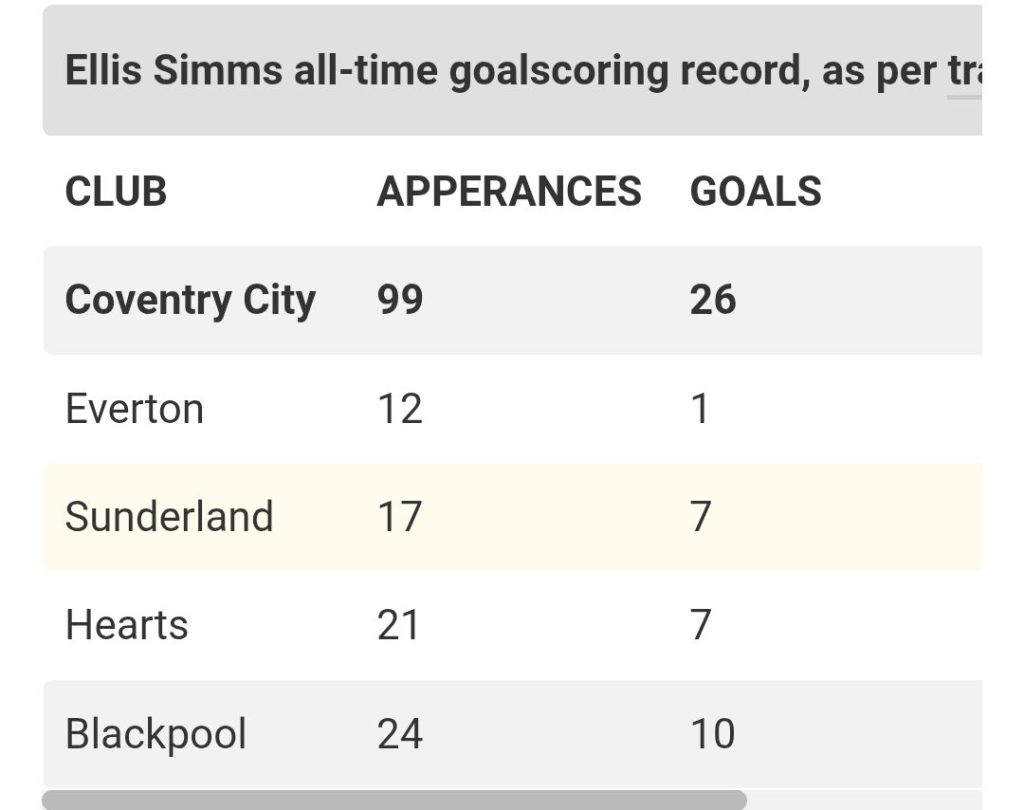This screenshot has height=810, width=1024.
Task: Click Everton's 12 appearances value
Action: pyautogui.click(x=400, y=409)
